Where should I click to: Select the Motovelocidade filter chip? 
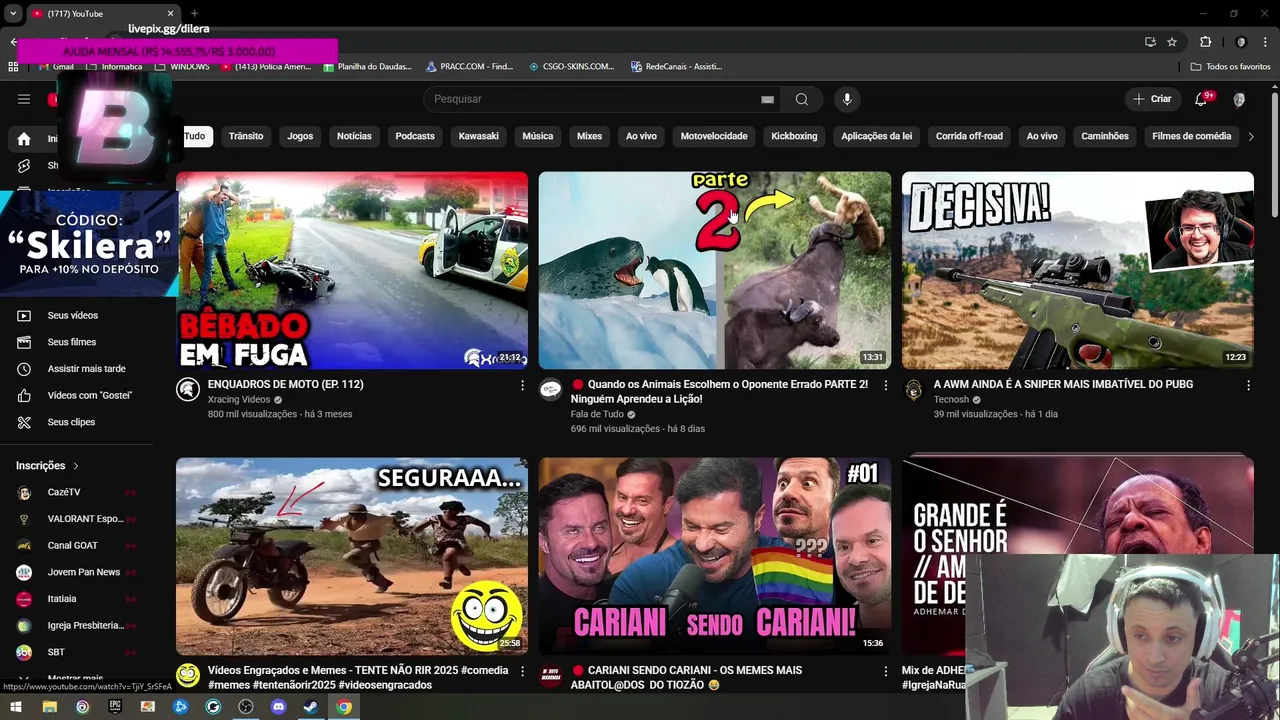click(x=714, y=136)
